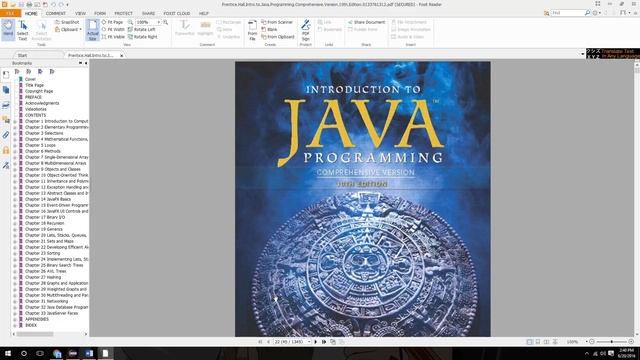Viewport: 640px width, 360px height.
Task: Open the page number dropdown
Action: [x=309, y=342]
